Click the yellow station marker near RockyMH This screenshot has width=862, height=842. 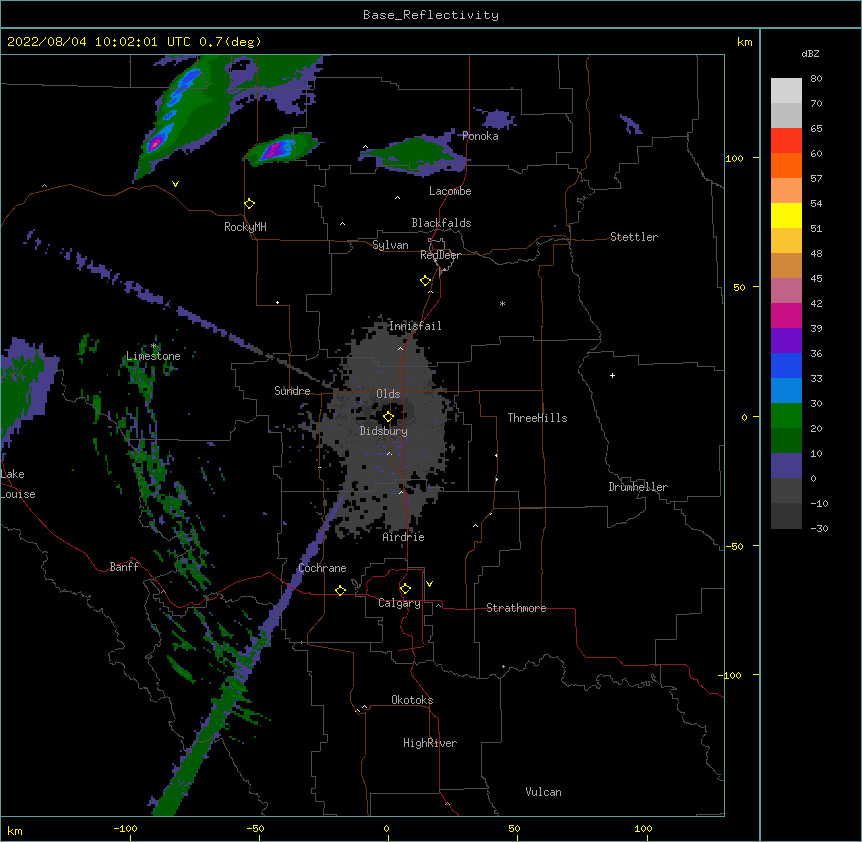click(x=250, y=204)
